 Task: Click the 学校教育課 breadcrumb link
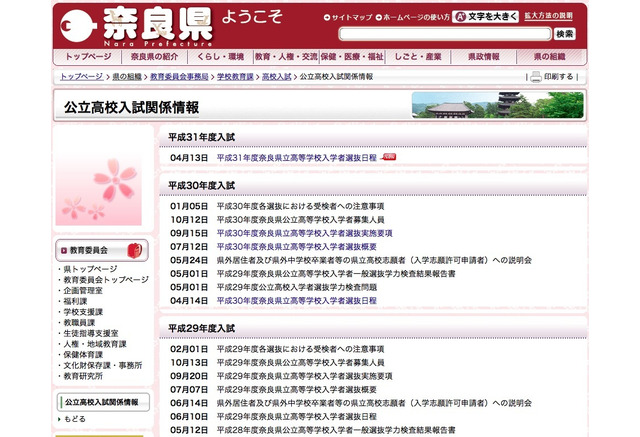pos(235,77)
